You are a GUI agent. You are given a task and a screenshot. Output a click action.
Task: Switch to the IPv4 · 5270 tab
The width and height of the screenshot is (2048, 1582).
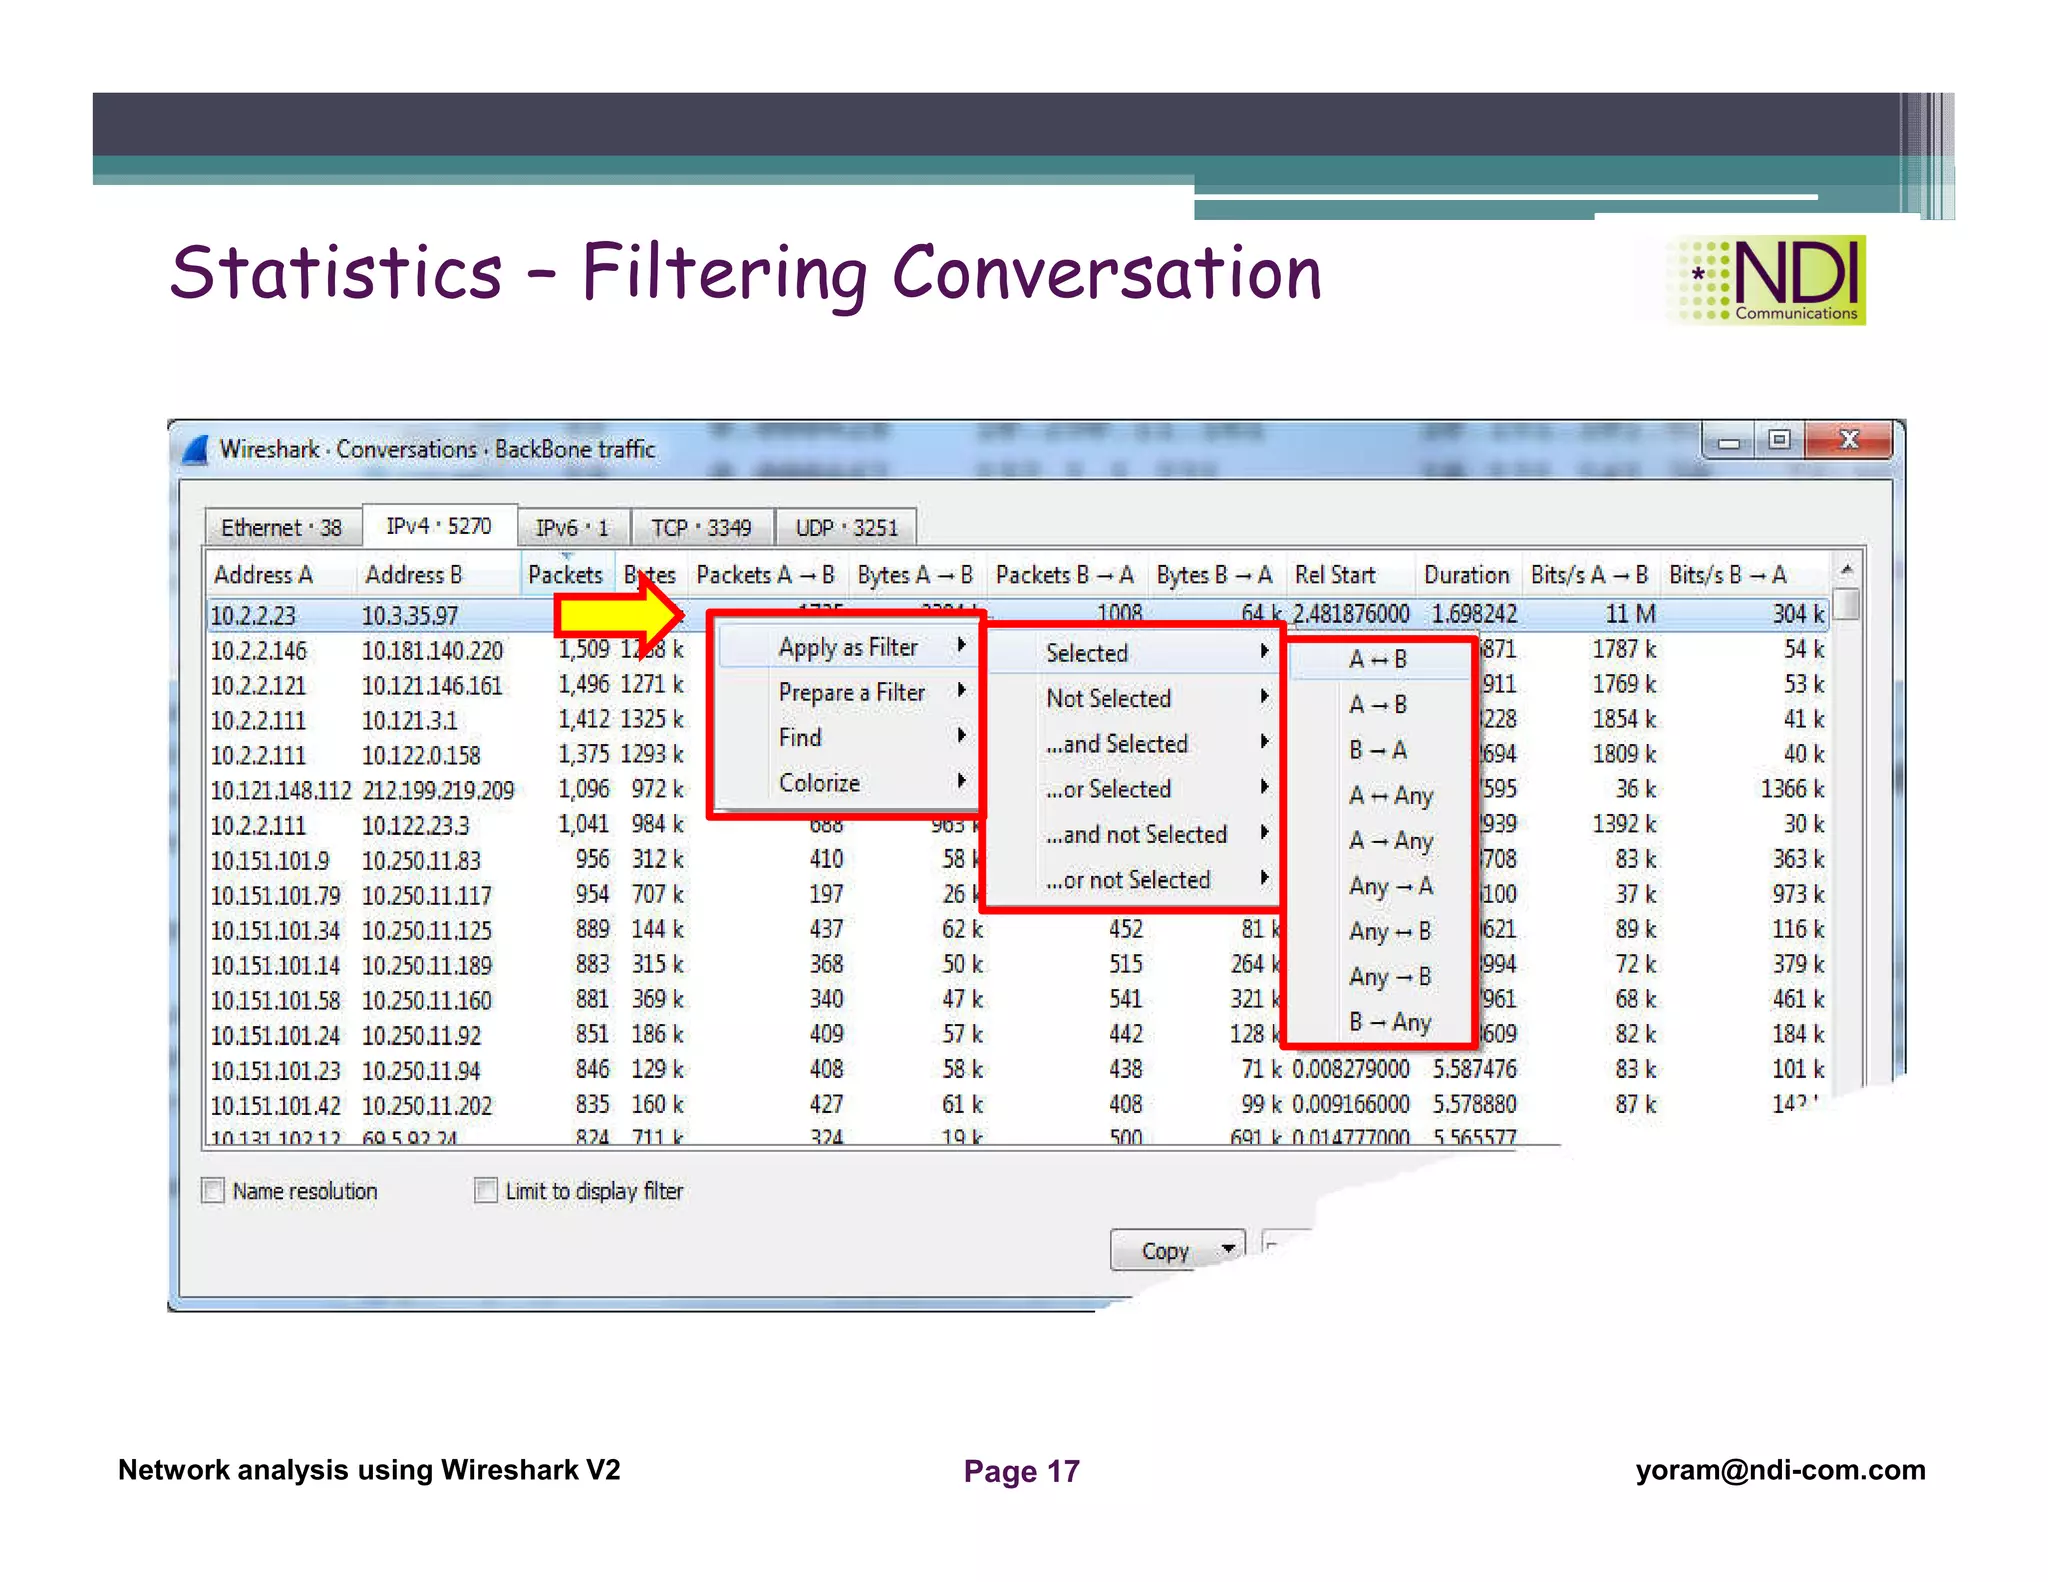[439, 525]
